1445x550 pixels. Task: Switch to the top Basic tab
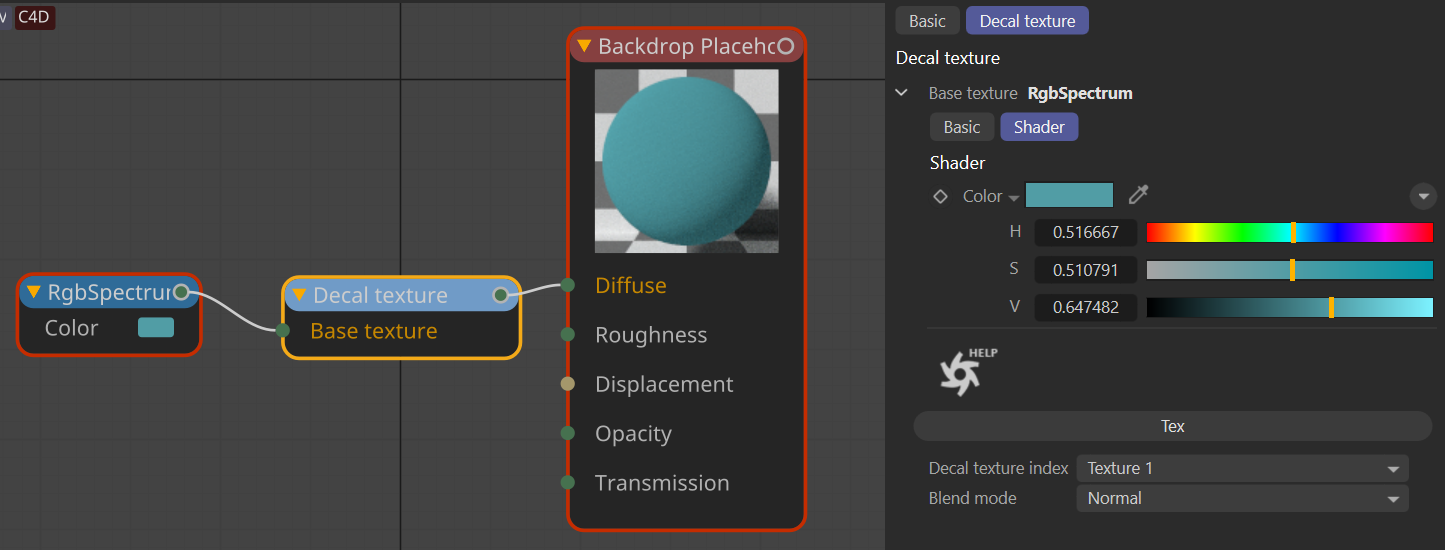pyautogui.click(x=927, y=21)
